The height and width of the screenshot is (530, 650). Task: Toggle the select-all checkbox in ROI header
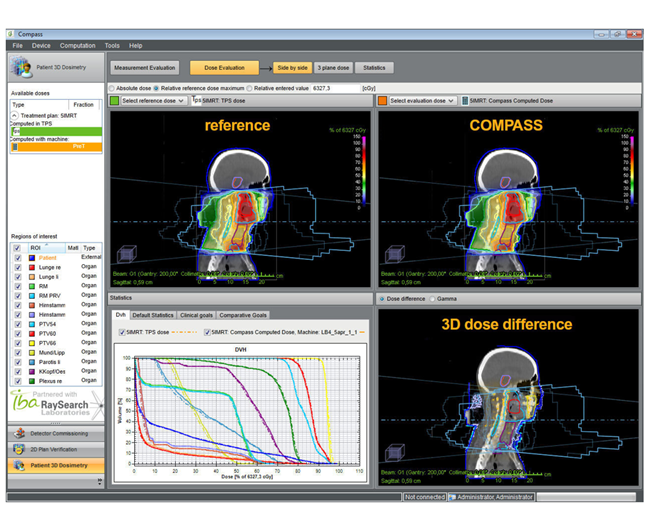(x=17, y=248)
